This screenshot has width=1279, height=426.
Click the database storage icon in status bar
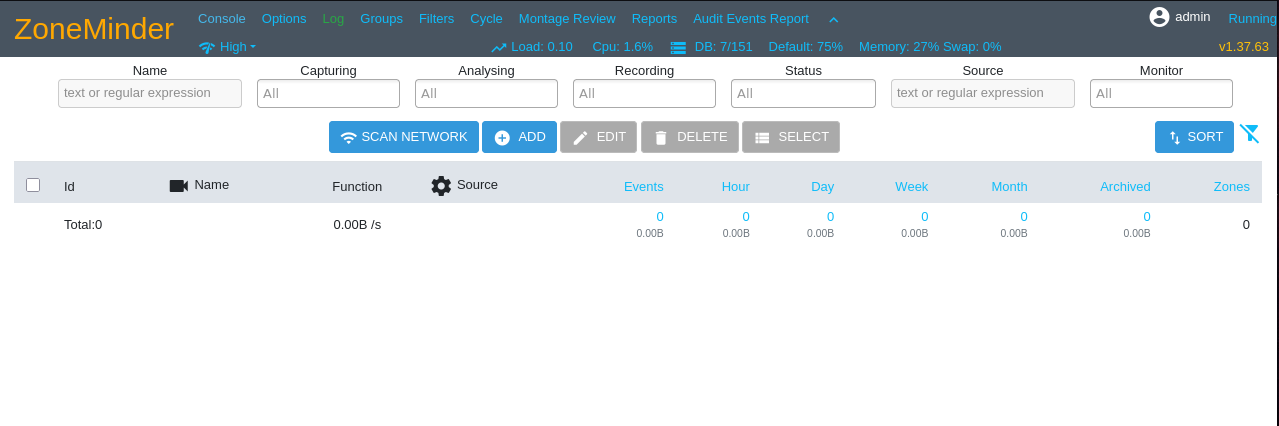point(678,47)
